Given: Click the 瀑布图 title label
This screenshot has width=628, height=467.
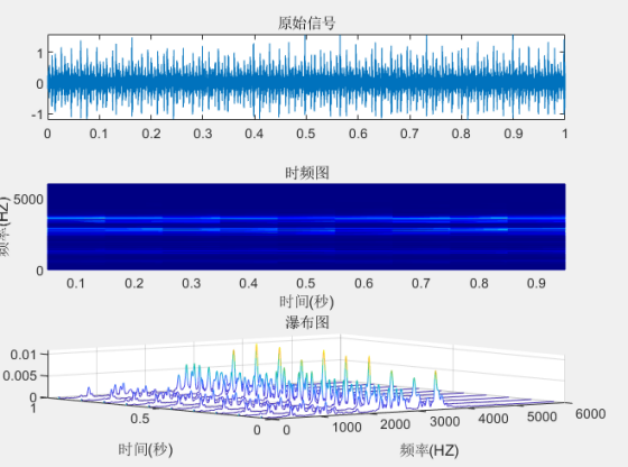Looking at the screenshot, I should click(x=306, y=321).
